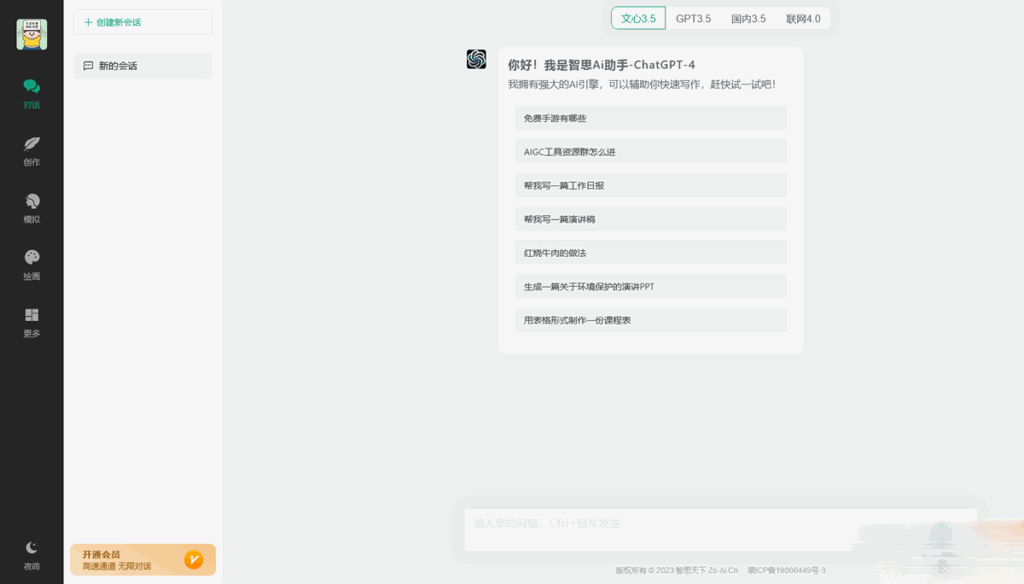Pick the 帮我写一篇工作日报 prompt
1024x584 pixels.
tap(650, 185)
